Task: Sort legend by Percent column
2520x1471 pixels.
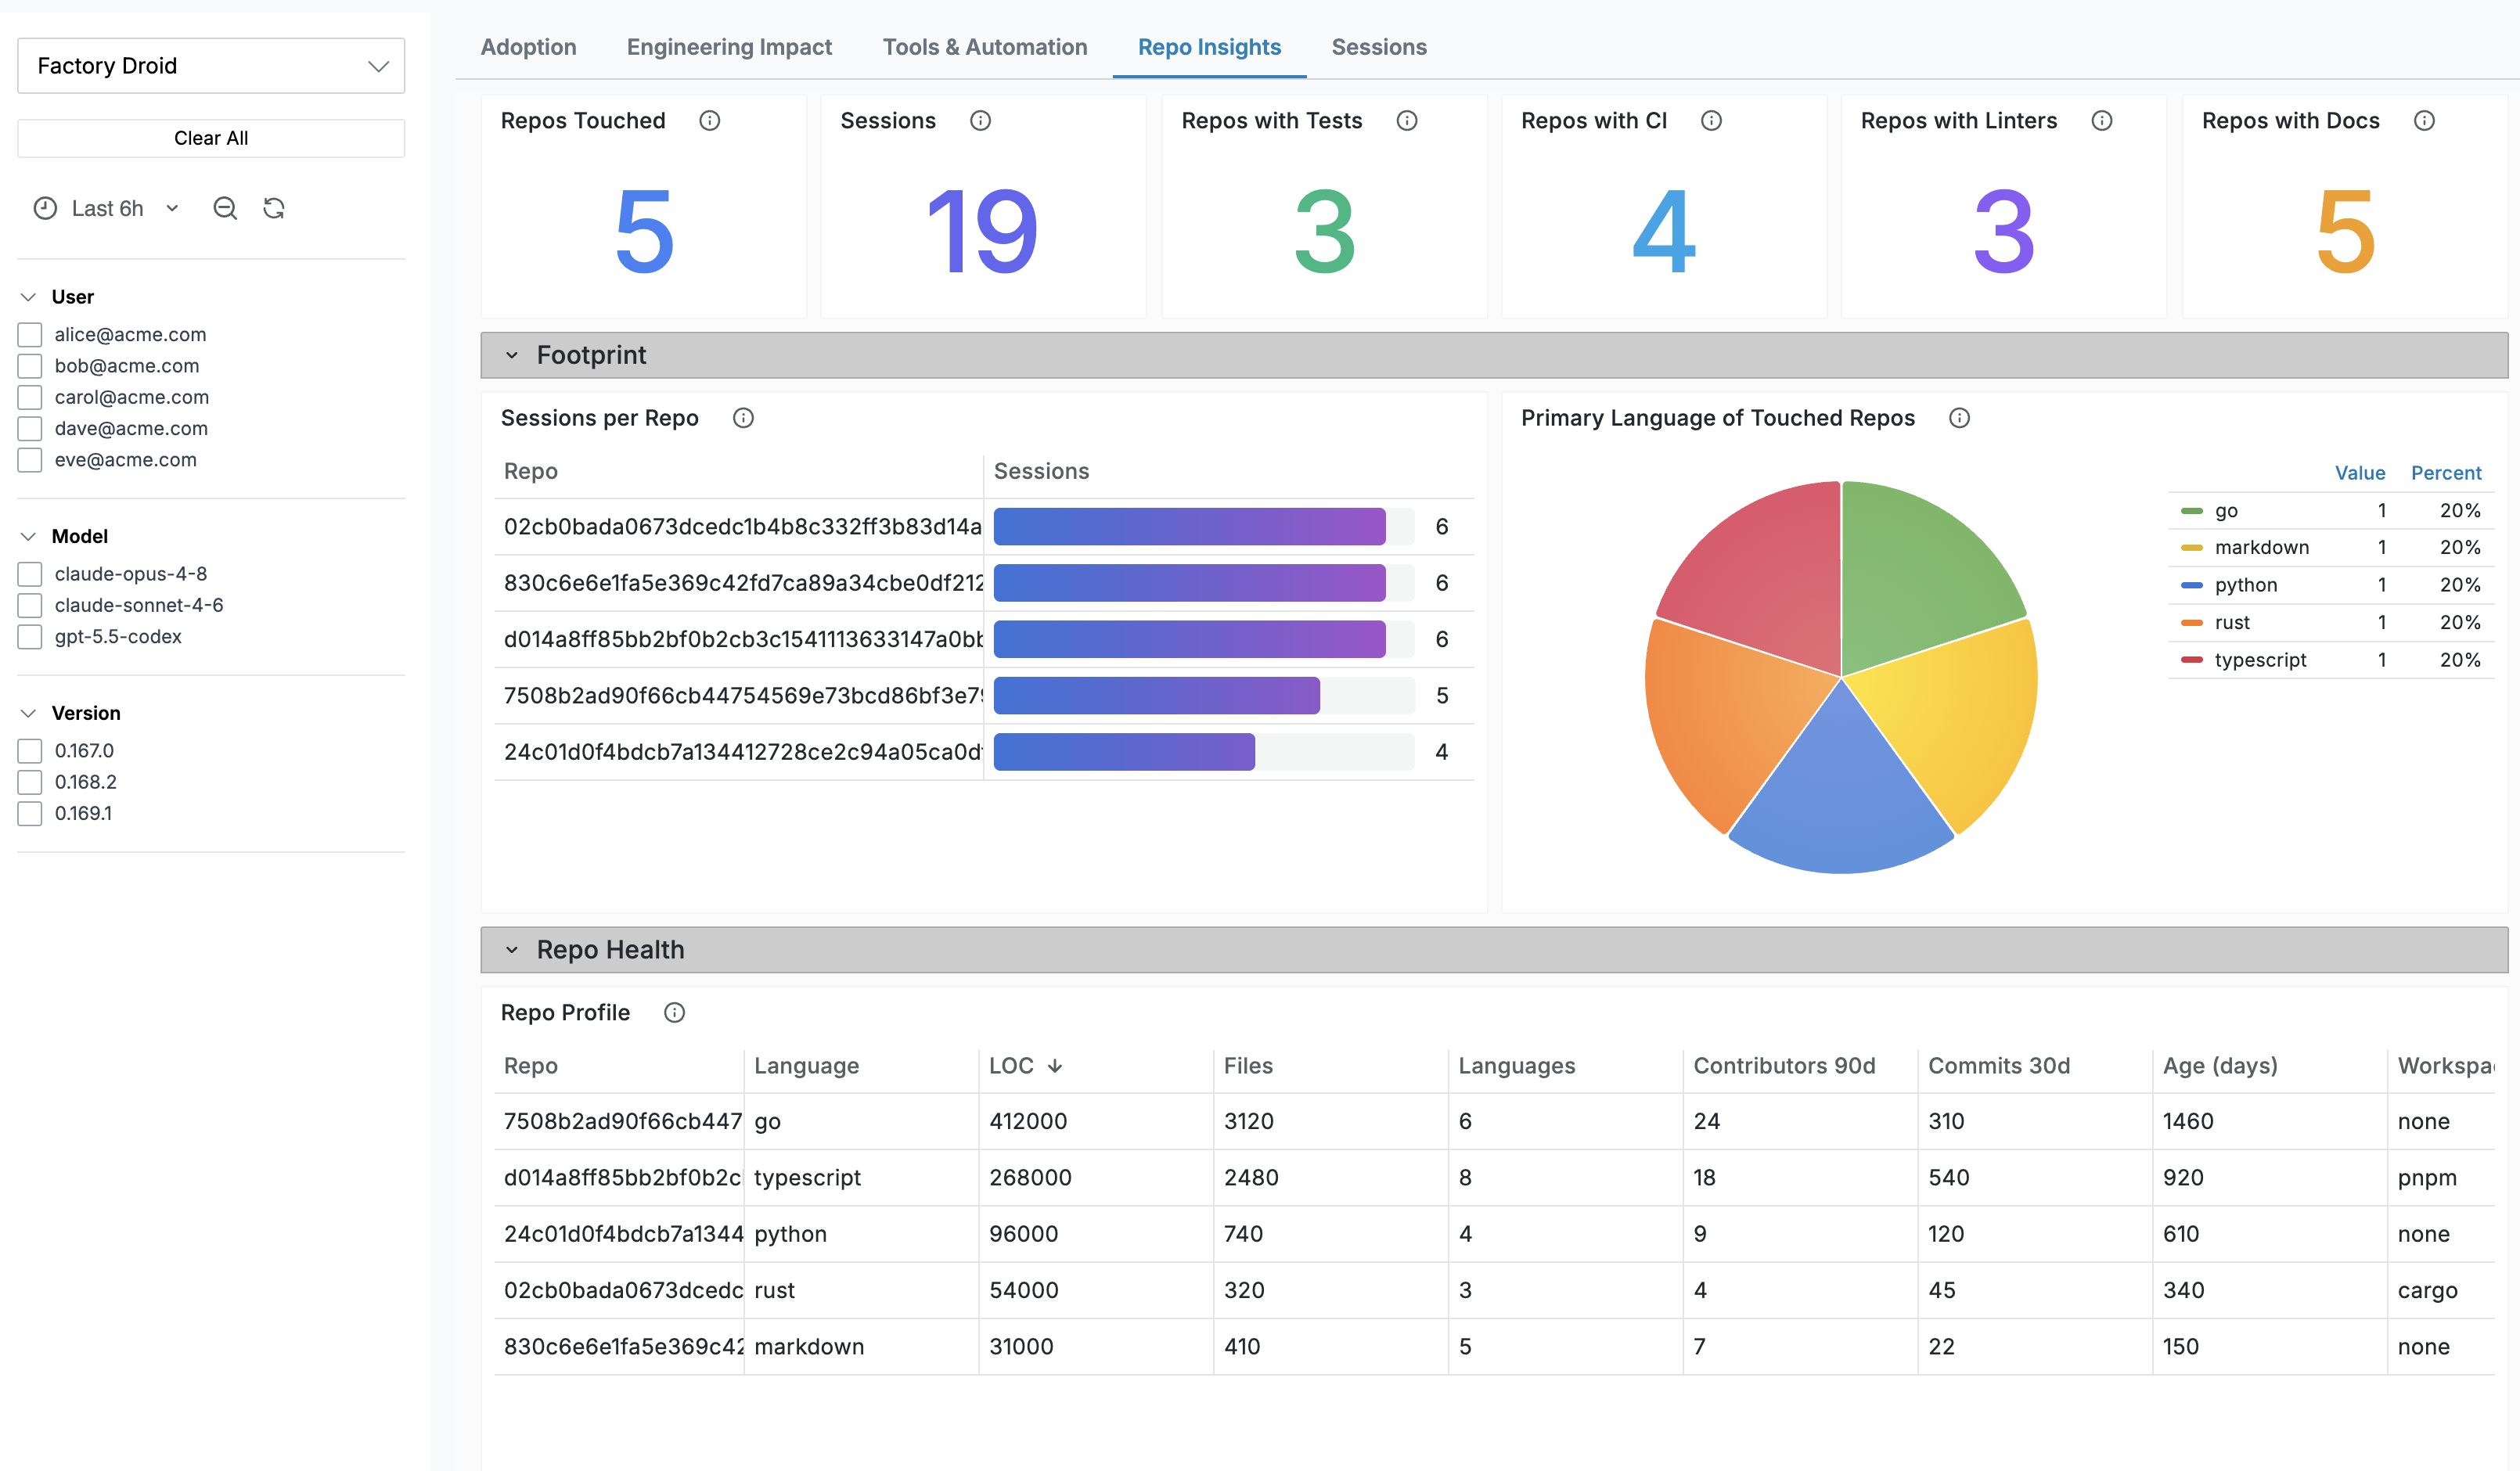Action: coord(2446,473)
